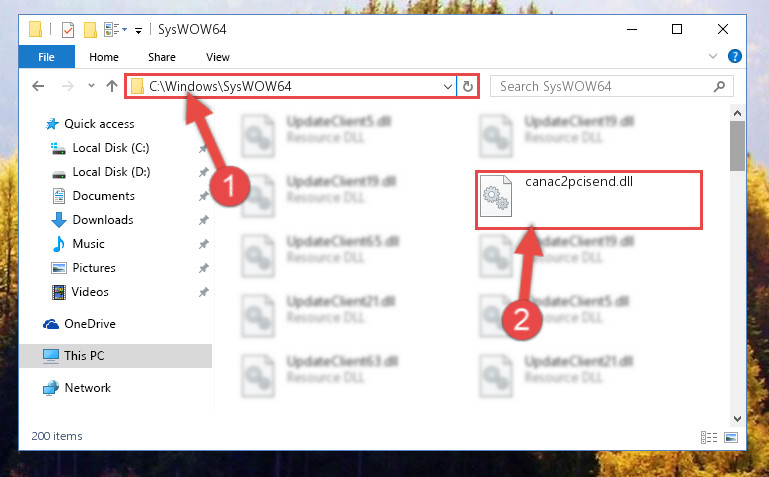Open the Help question mark icon
The image size is (769, 477).
(x=734, y=56)
